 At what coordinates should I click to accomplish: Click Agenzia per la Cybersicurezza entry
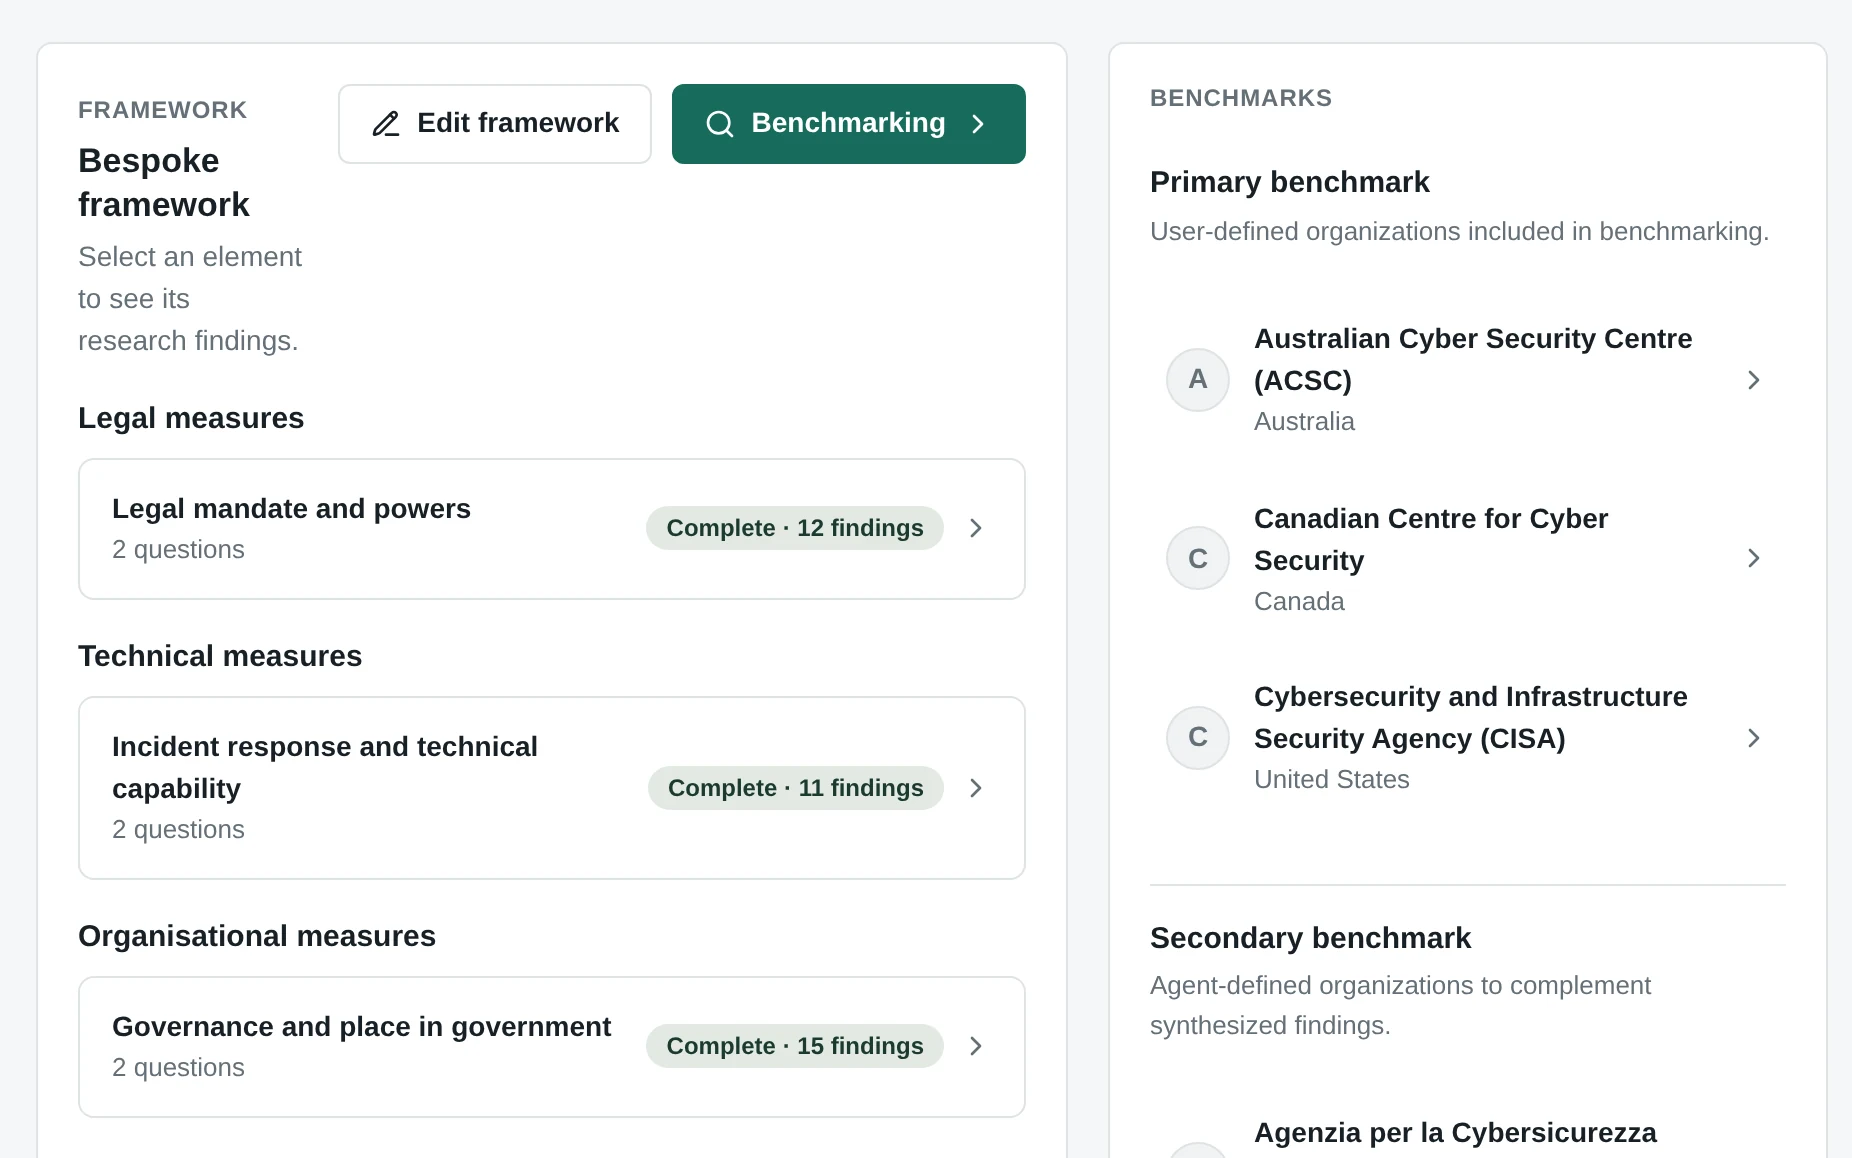tap(1455, 1133)
